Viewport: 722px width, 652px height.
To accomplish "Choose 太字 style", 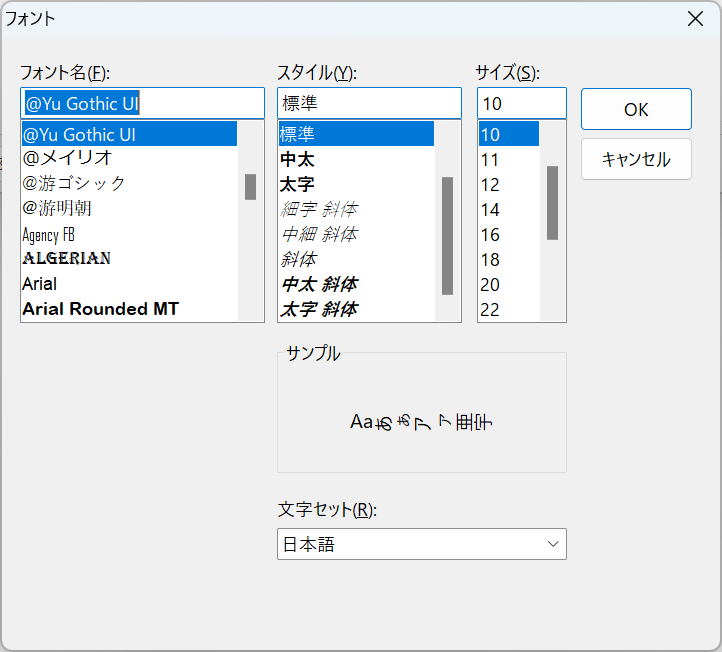I will coord(356,184).
